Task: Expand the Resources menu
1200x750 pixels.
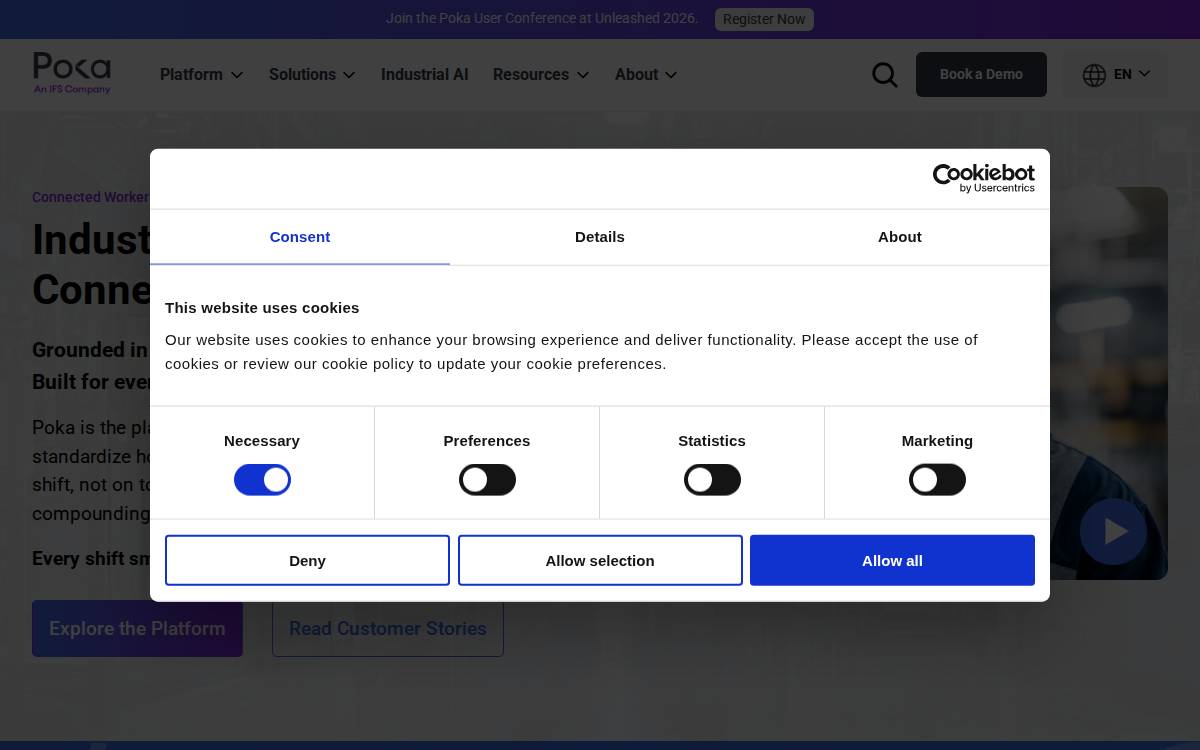Action: pyautogui.click(x=541, y=75)
